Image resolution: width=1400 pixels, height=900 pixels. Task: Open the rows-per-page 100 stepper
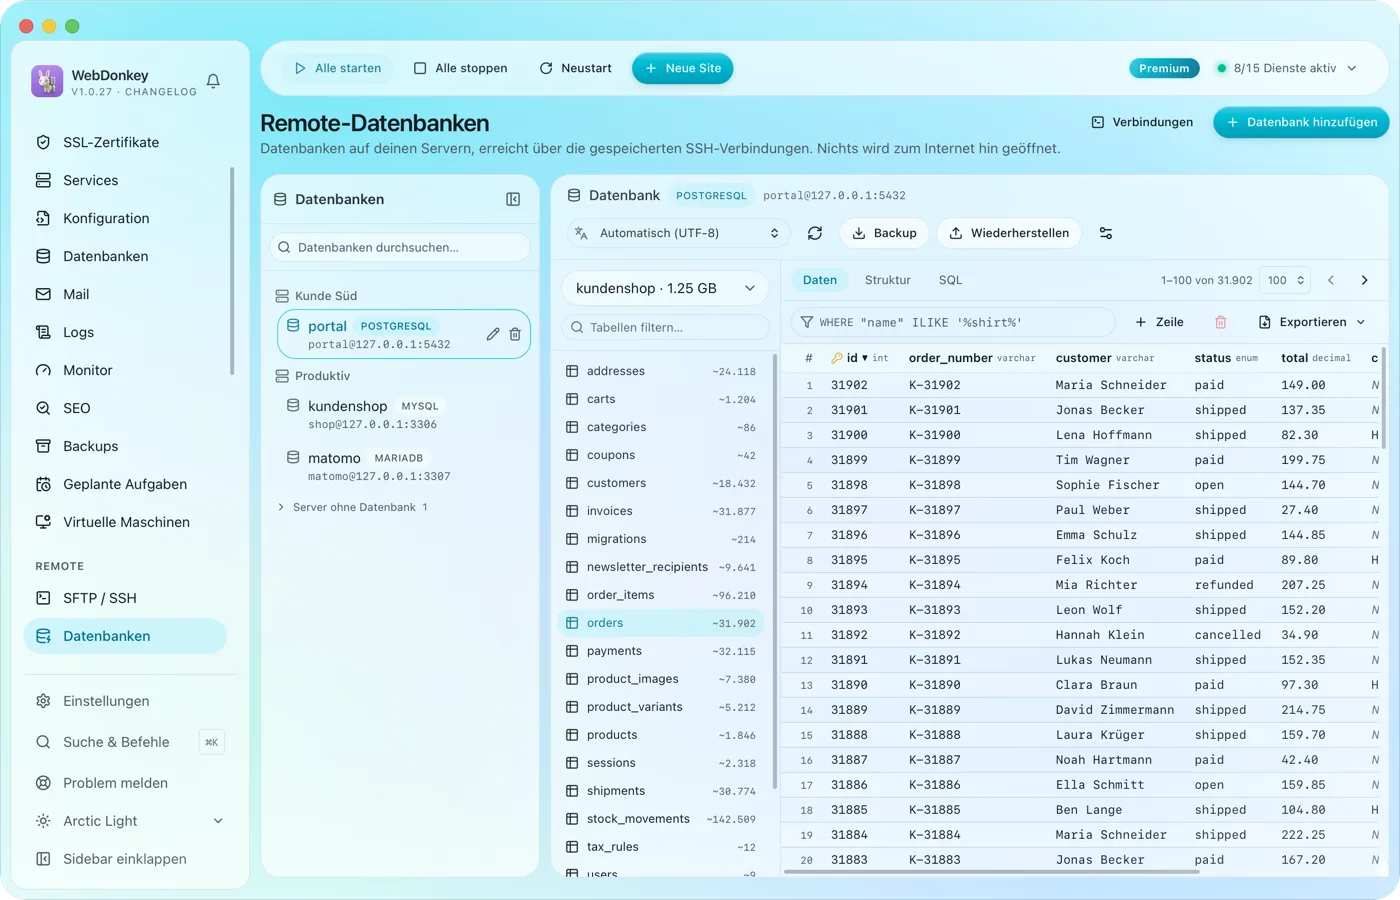coord(1285,280)
